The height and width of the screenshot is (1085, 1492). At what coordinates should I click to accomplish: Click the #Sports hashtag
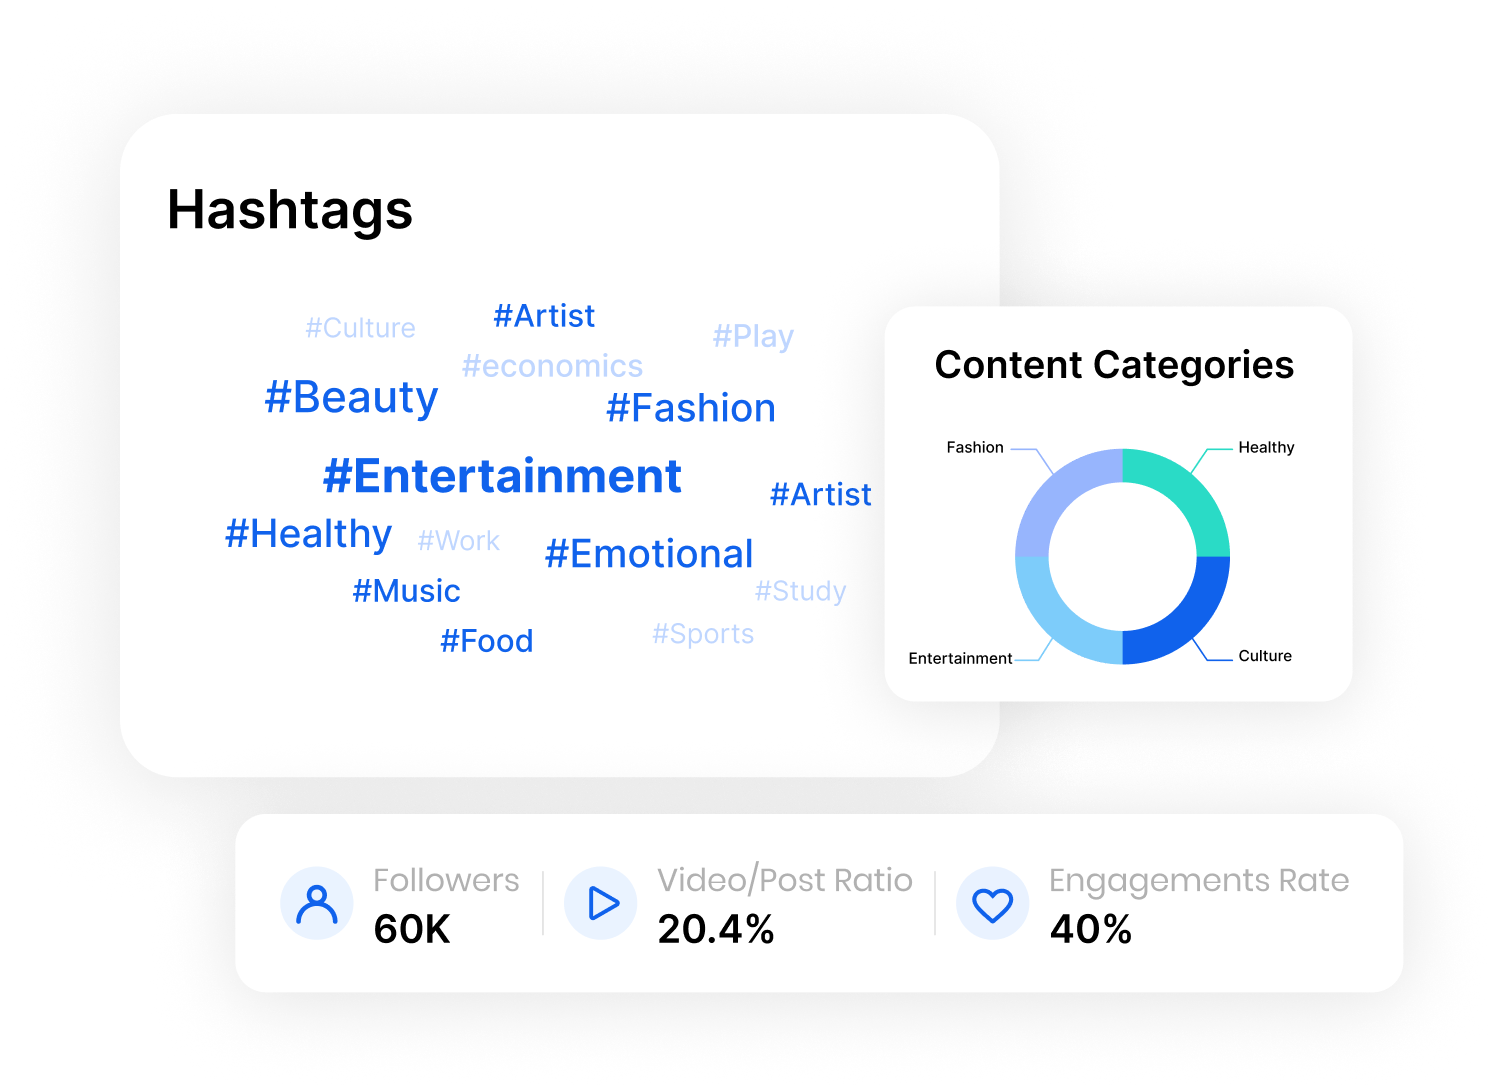(x=703, y=634)
